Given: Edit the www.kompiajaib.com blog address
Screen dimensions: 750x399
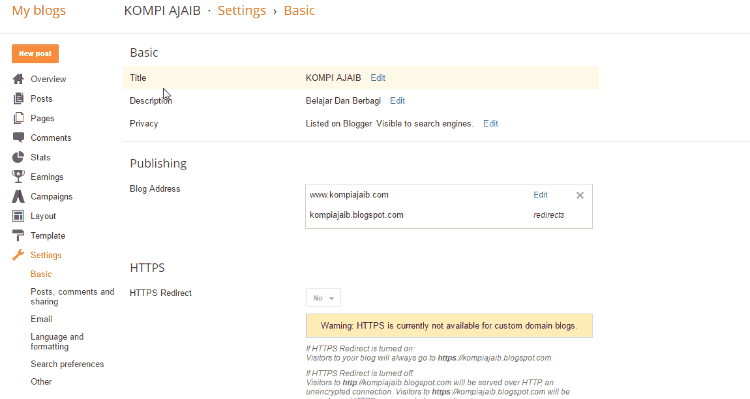Looking at the screenshot, I should pyautogui.click(x=540, y=195).
